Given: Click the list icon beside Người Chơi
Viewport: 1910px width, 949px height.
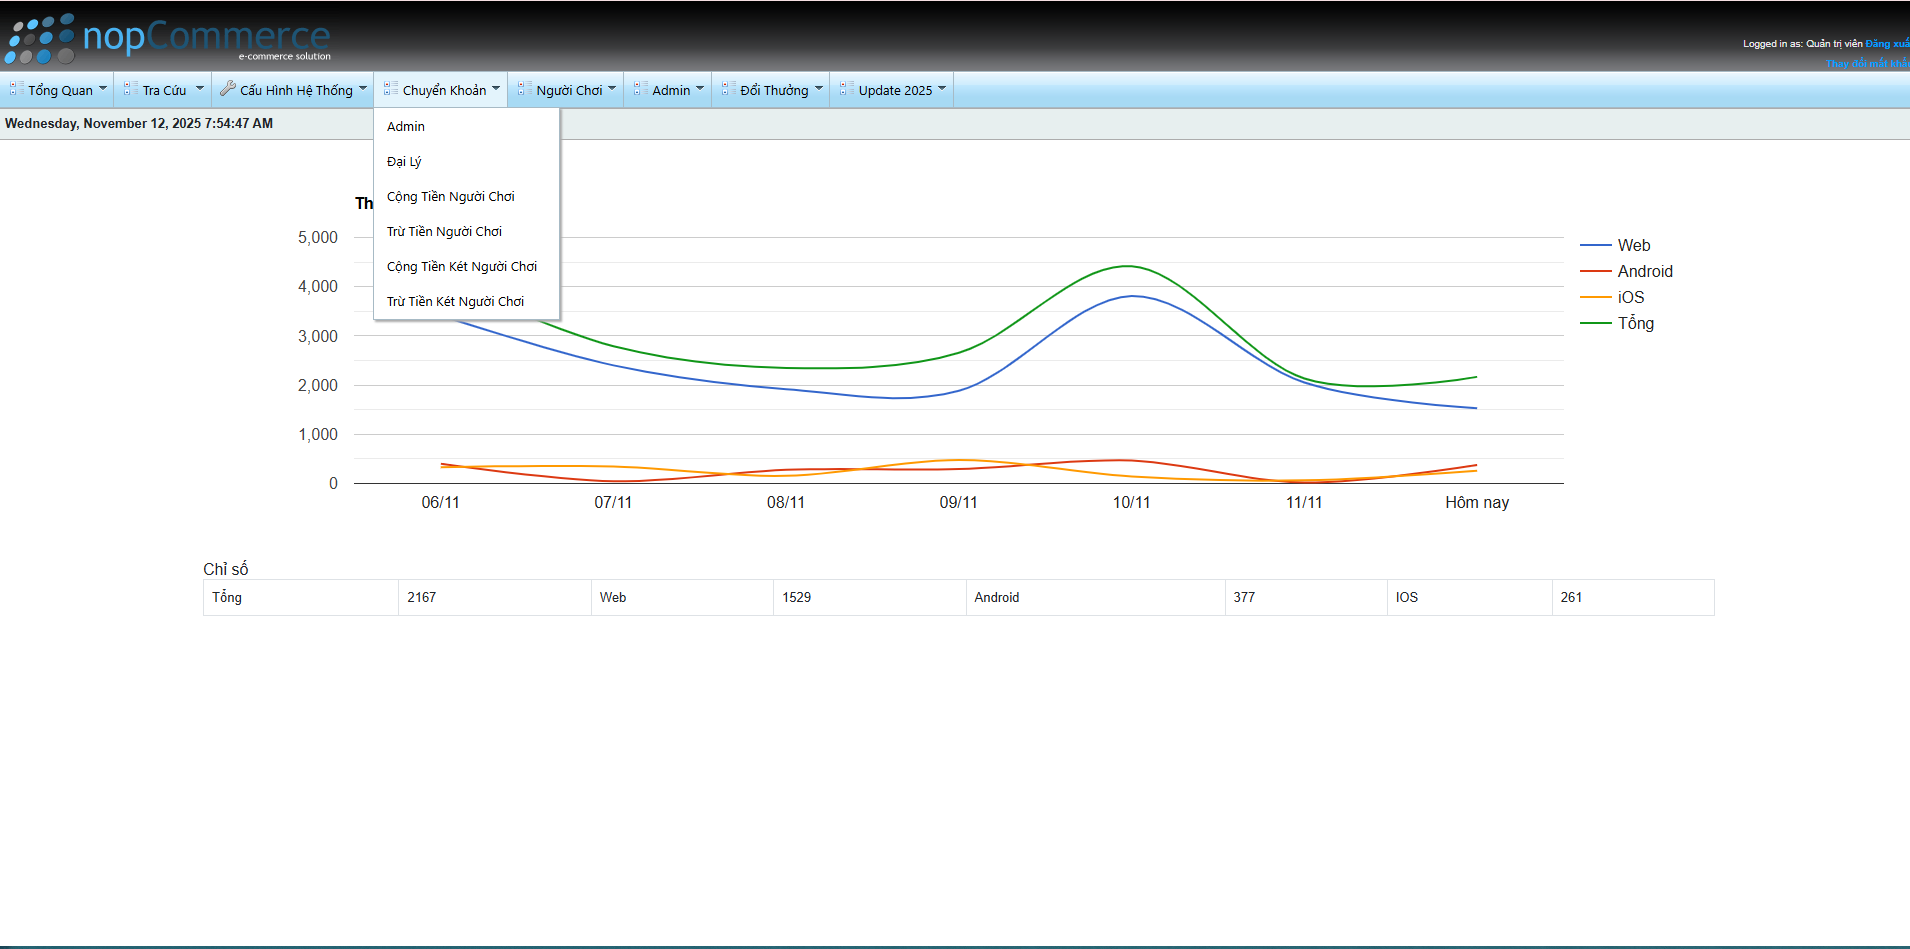Looking at the screenshot, I should [x=524, y=89].
